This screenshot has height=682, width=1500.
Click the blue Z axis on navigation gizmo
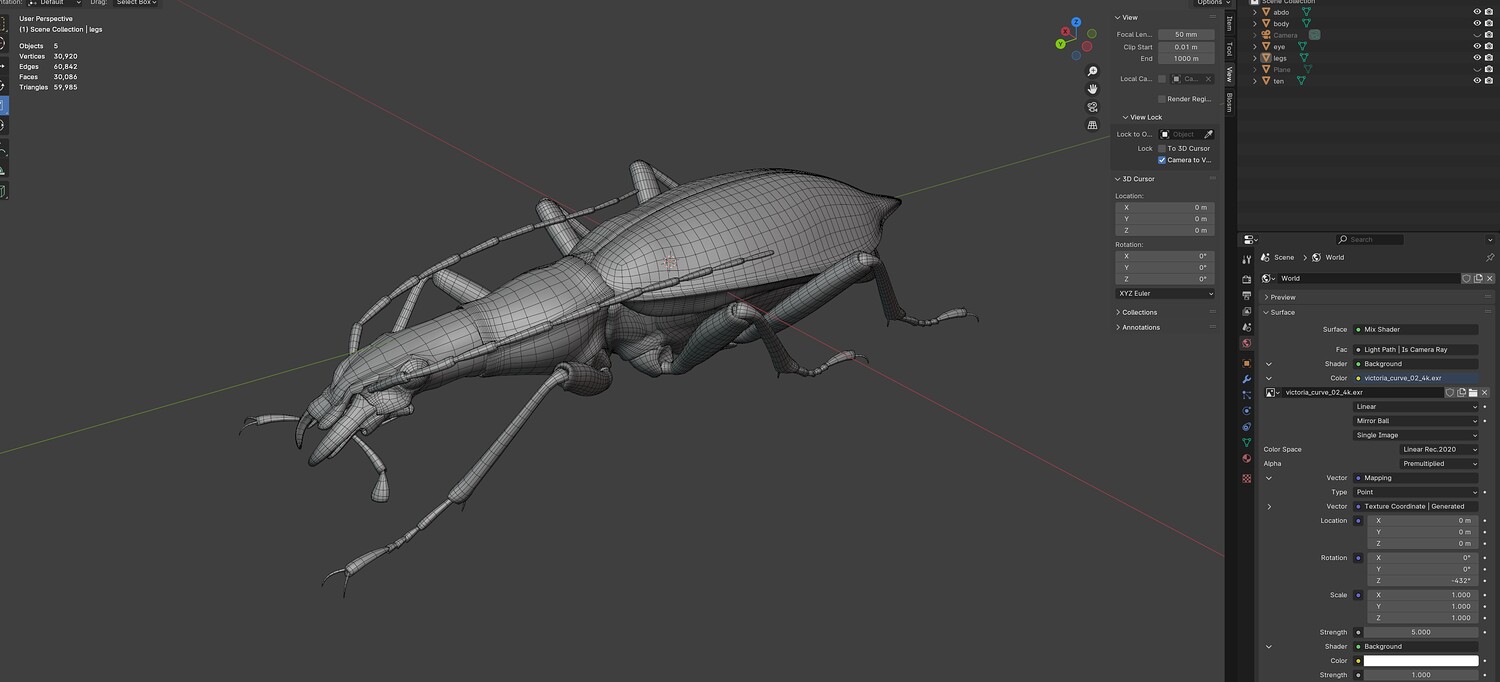pos(1076,22)
